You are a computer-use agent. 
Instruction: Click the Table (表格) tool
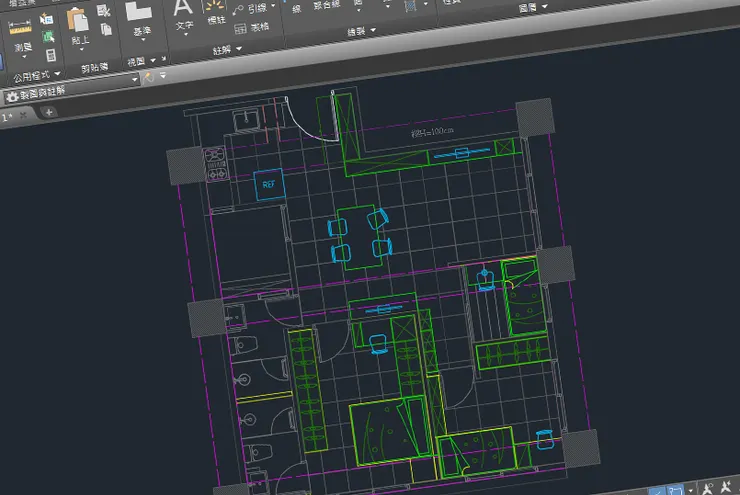tap(252, 28)
